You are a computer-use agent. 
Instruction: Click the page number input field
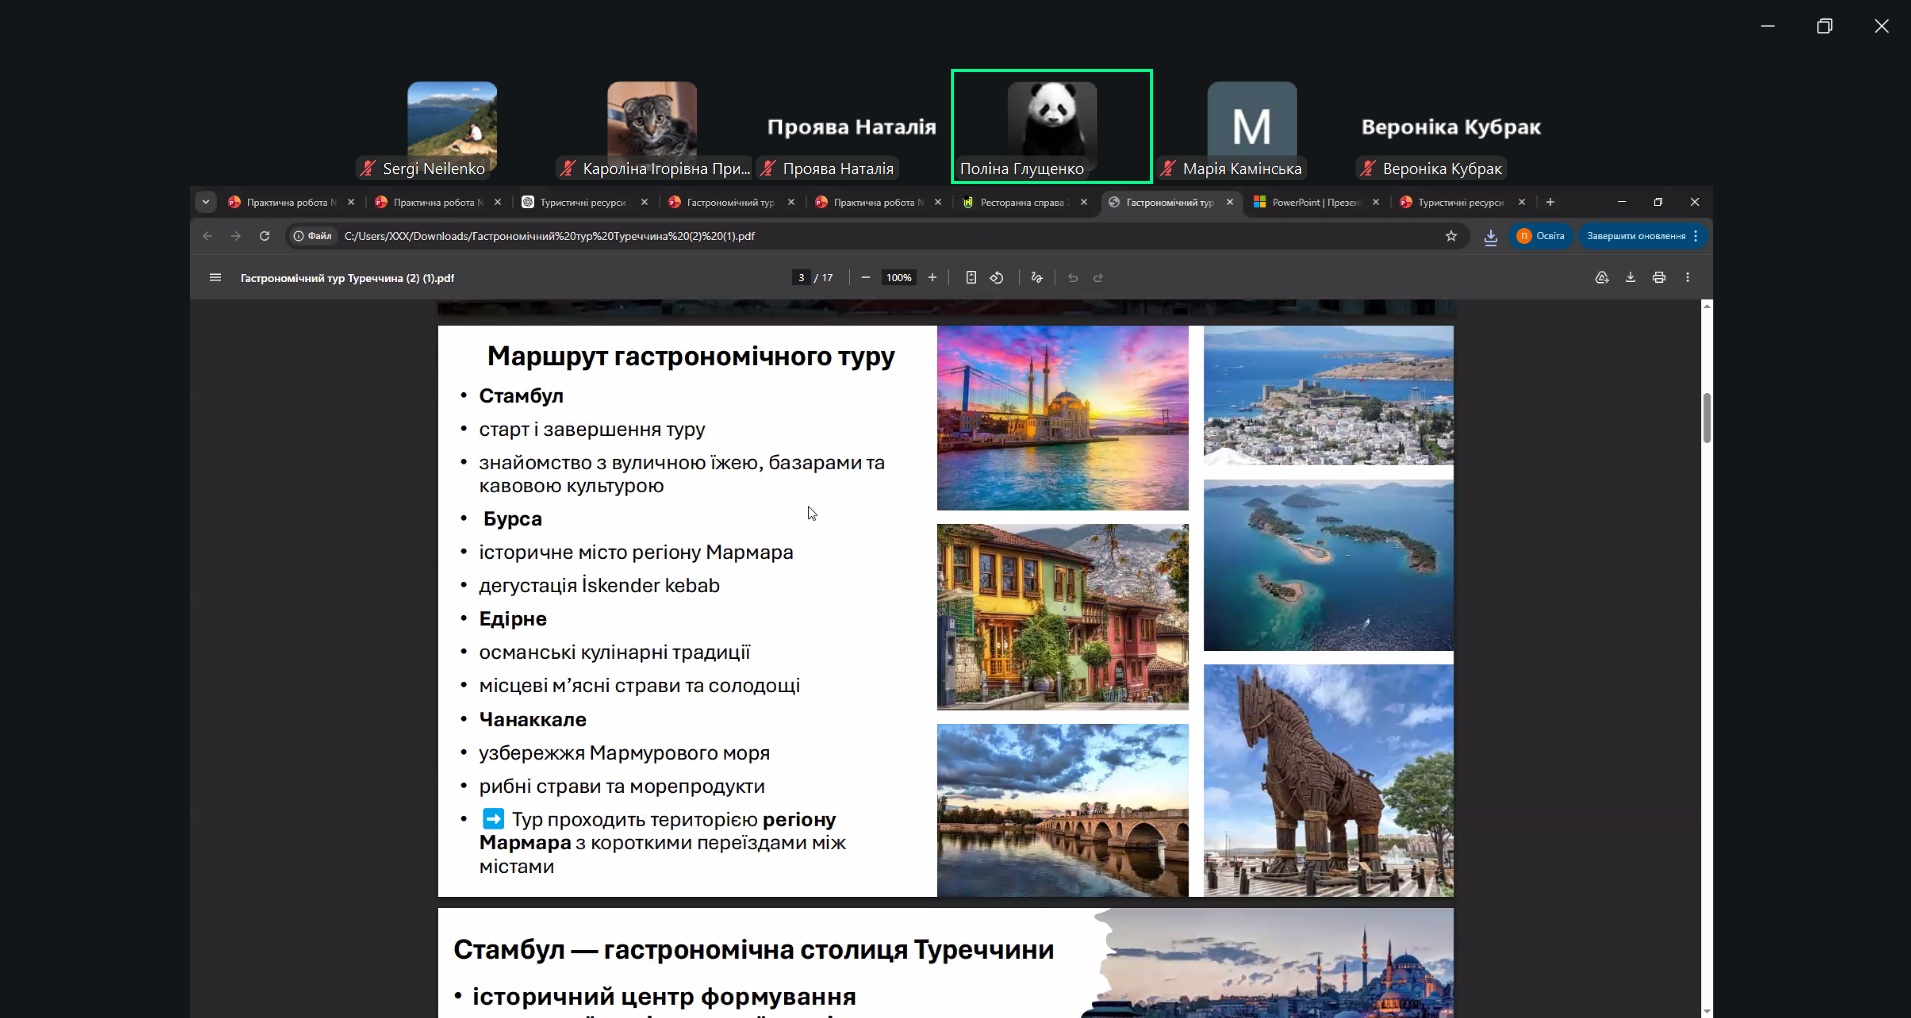[801, 278]
